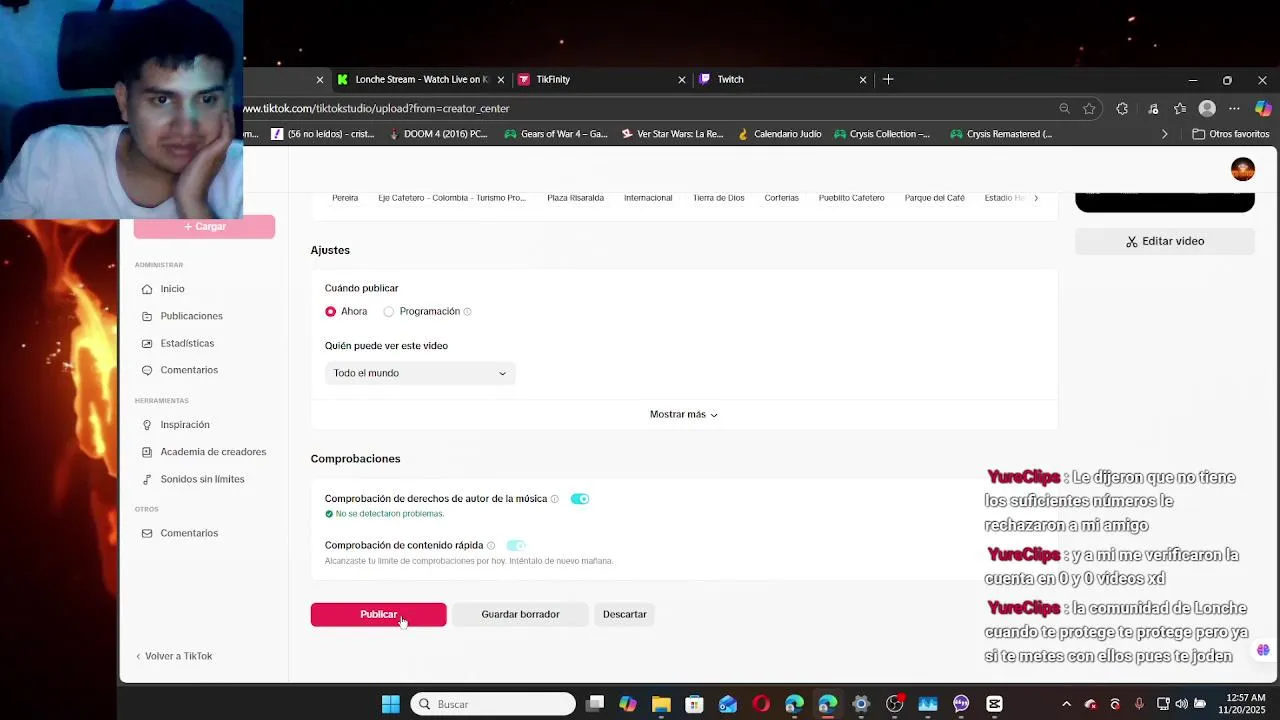Open Opera browser from the taskbar
This screenshot has width=1280, height=720.
click(x=761, y=704)
